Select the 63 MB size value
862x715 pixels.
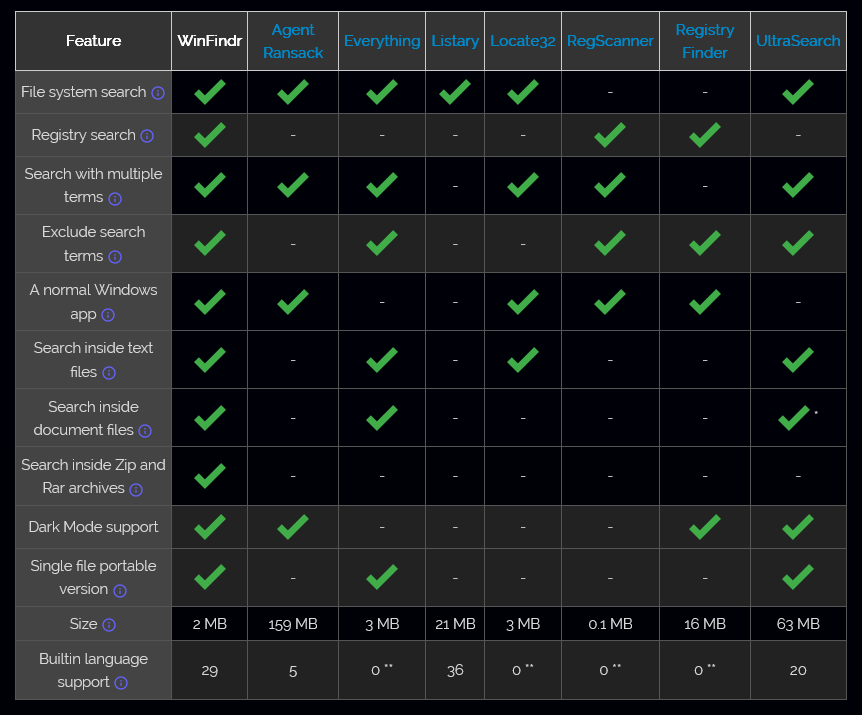[798, 624]
